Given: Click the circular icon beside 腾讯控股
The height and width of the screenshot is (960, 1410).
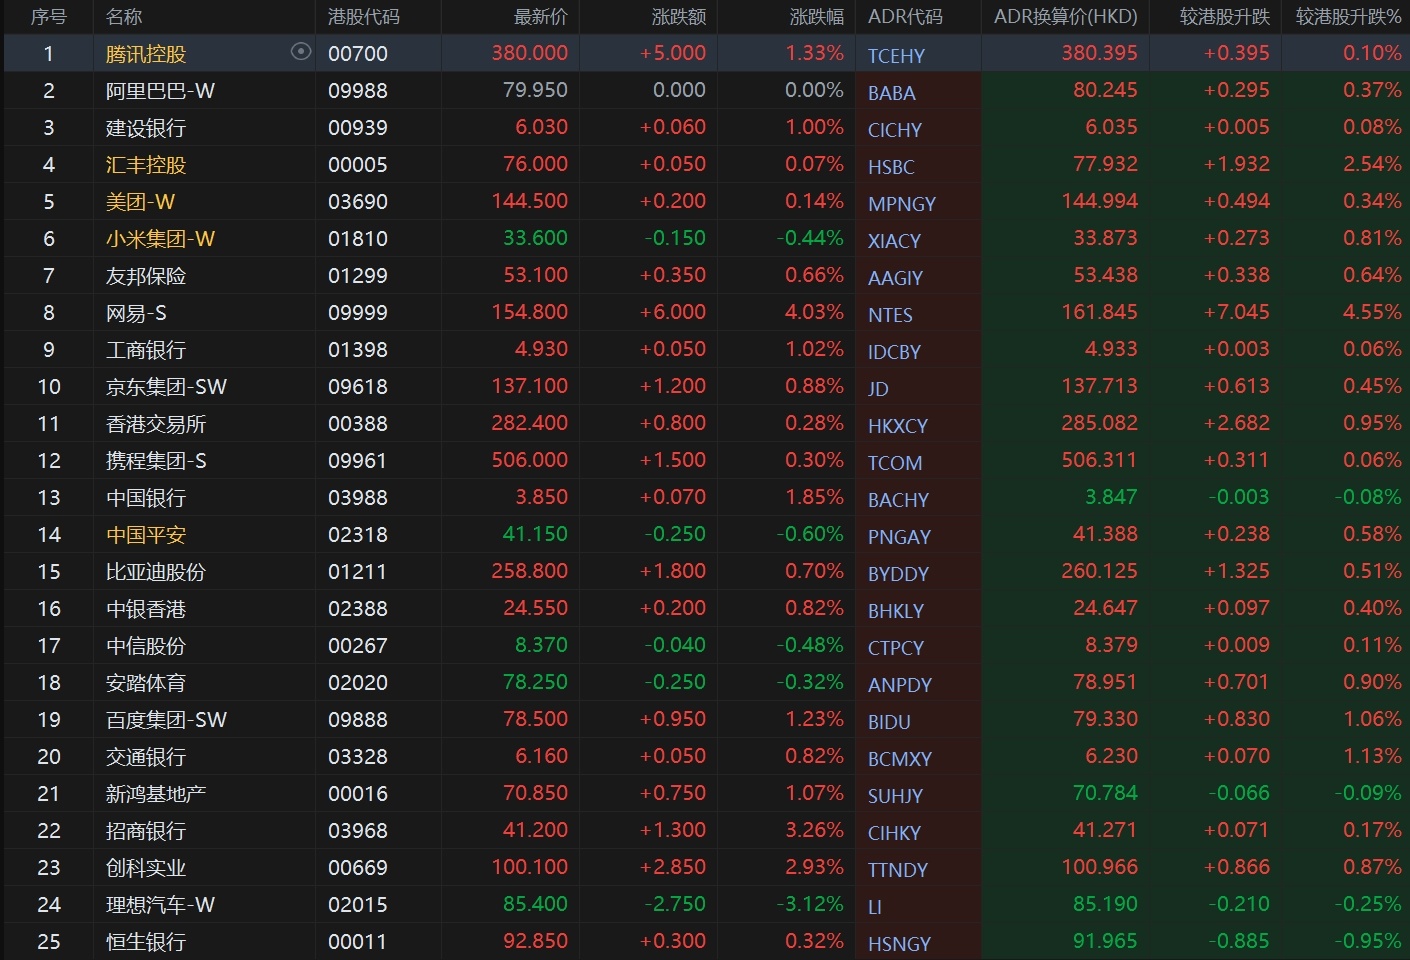Looking at the screenshot, I should (300, 52).
